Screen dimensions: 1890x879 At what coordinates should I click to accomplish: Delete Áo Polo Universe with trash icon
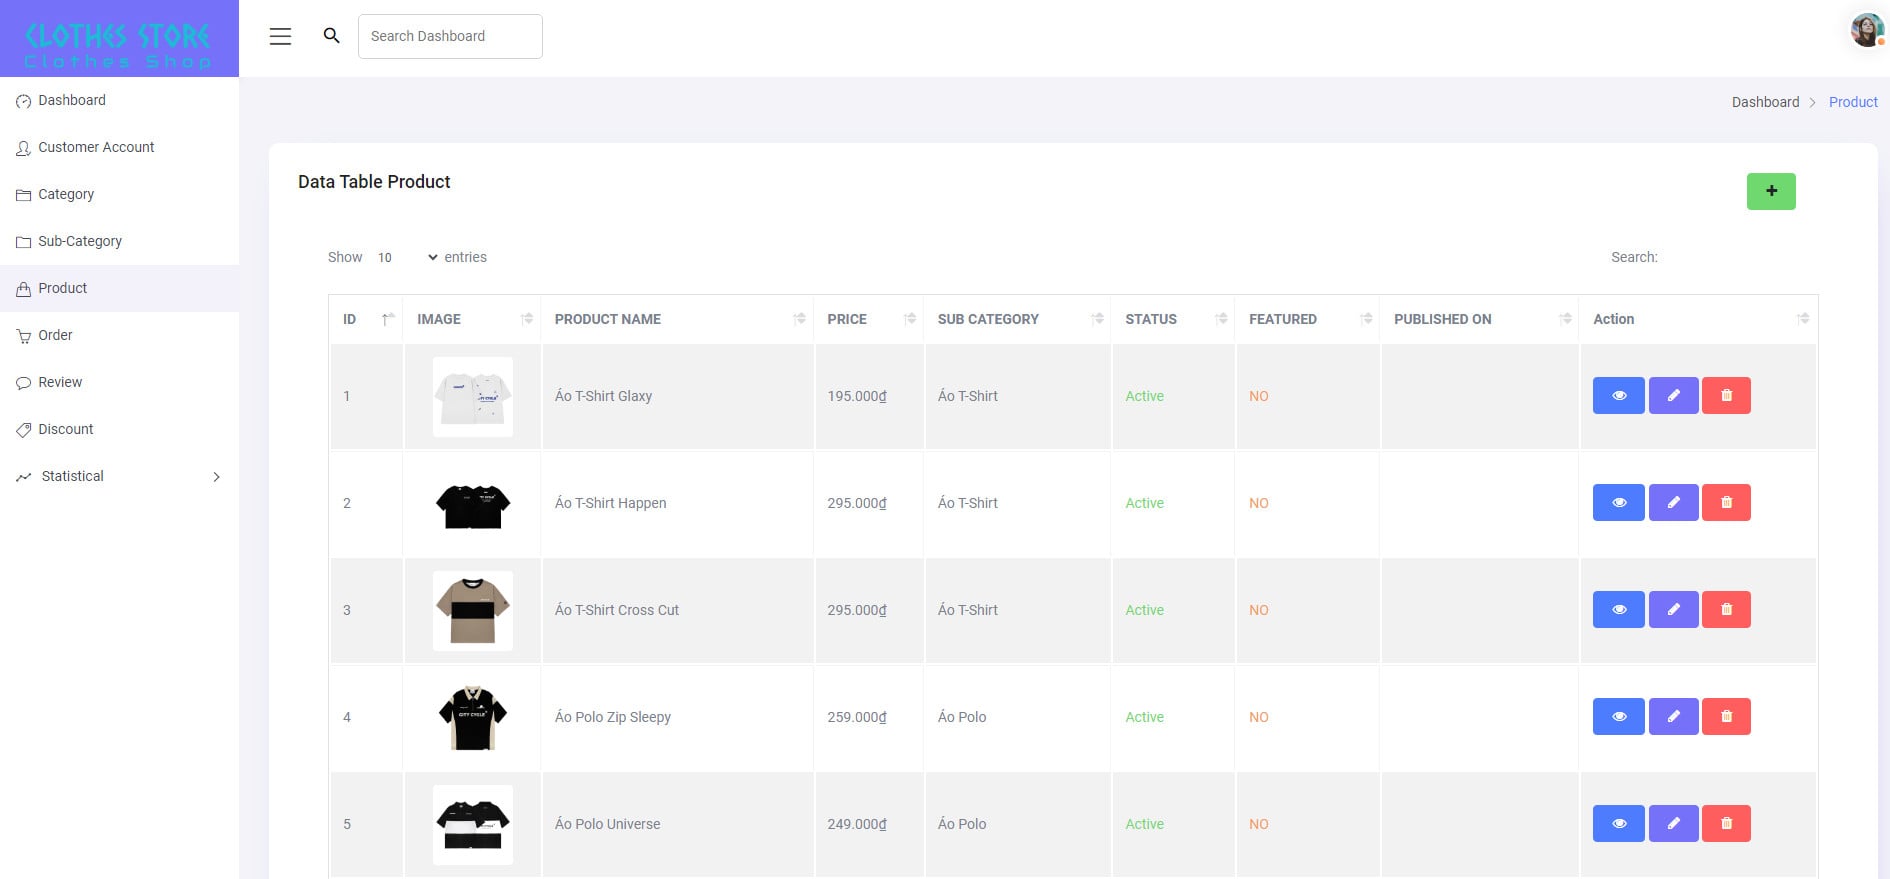point(1726,824)
